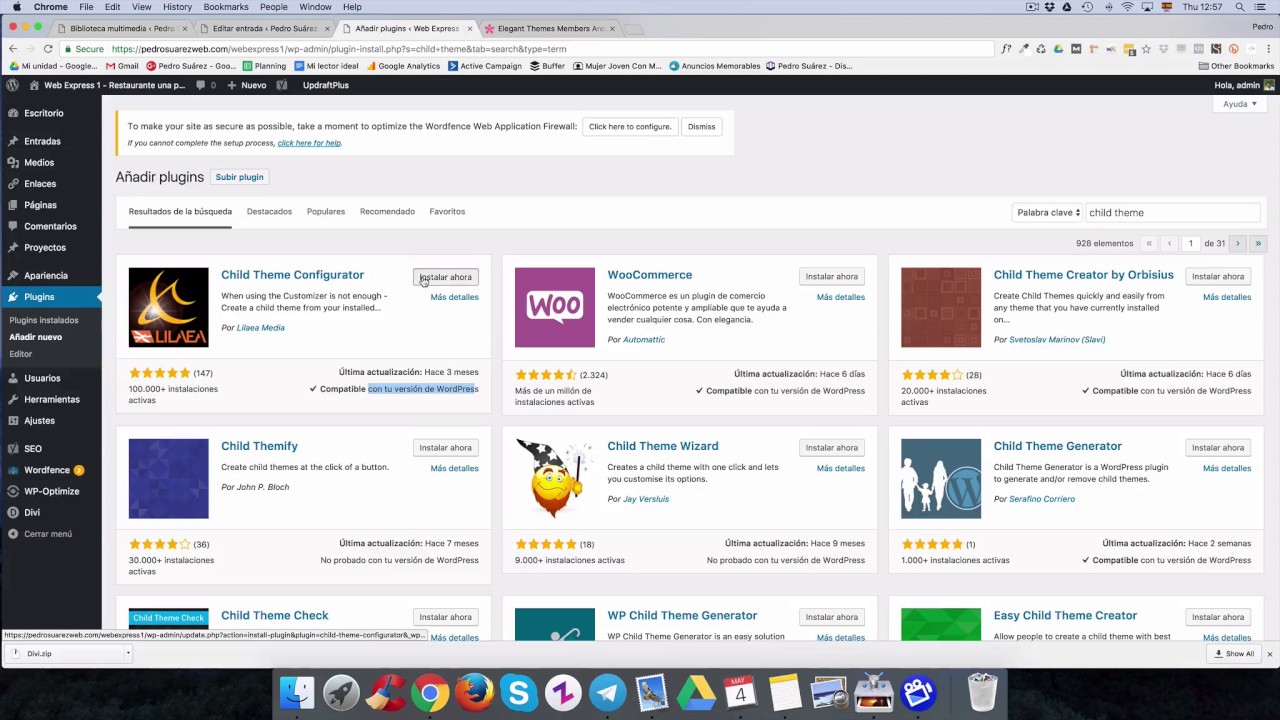Open WP-Optimize in sidebar
The width and height of the screenshot is (1280, 720).
click(x=51, y=491)
